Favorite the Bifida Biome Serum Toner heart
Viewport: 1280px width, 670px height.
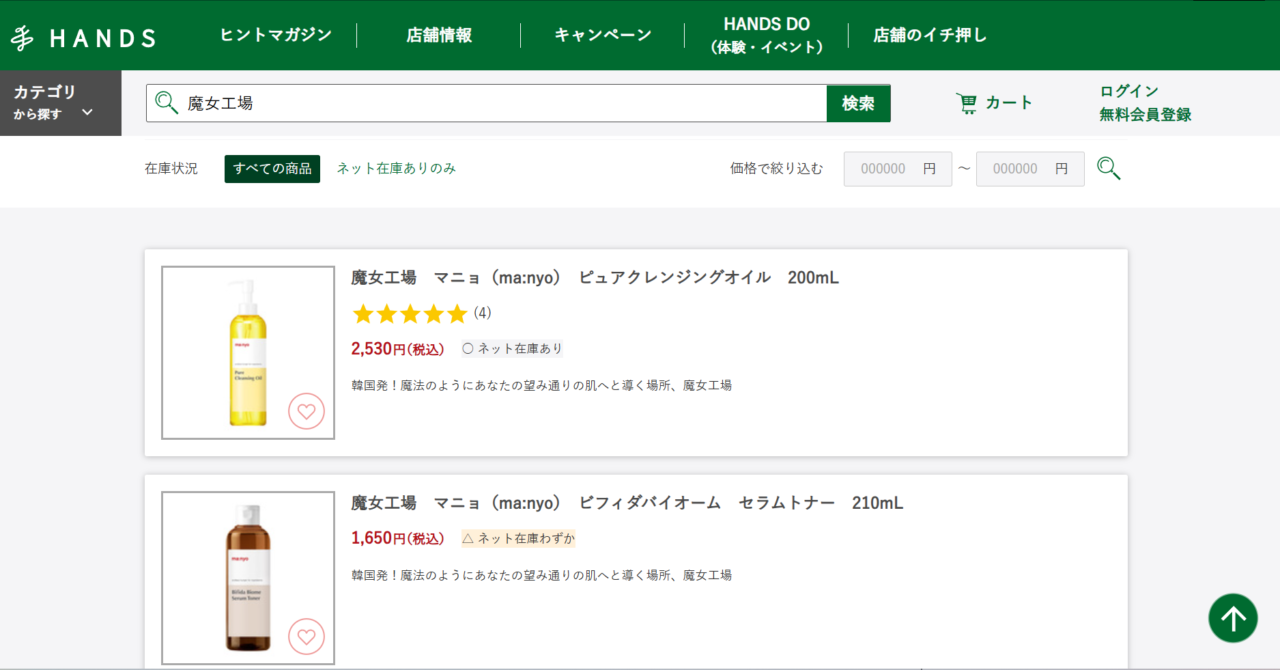pos(307,636)
